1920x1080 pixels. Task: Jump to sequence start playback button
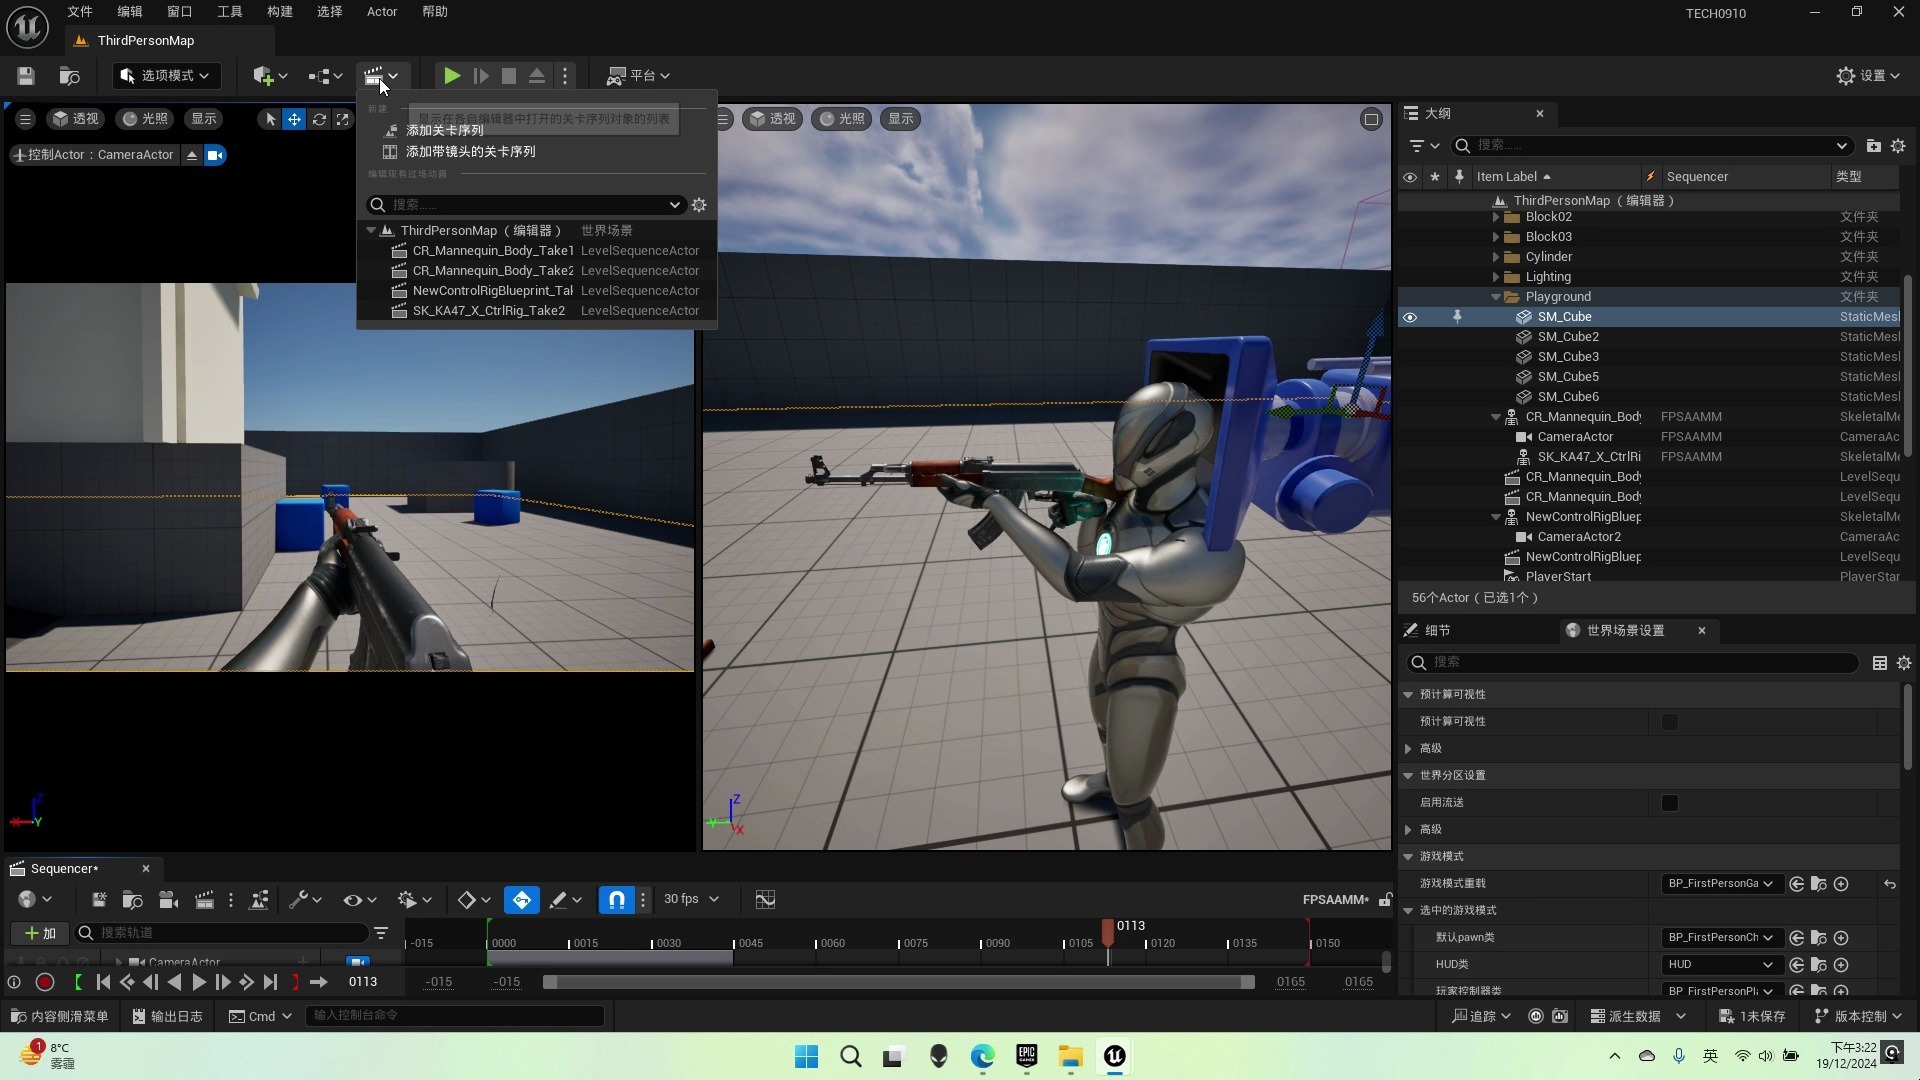[x=103, y=982]
